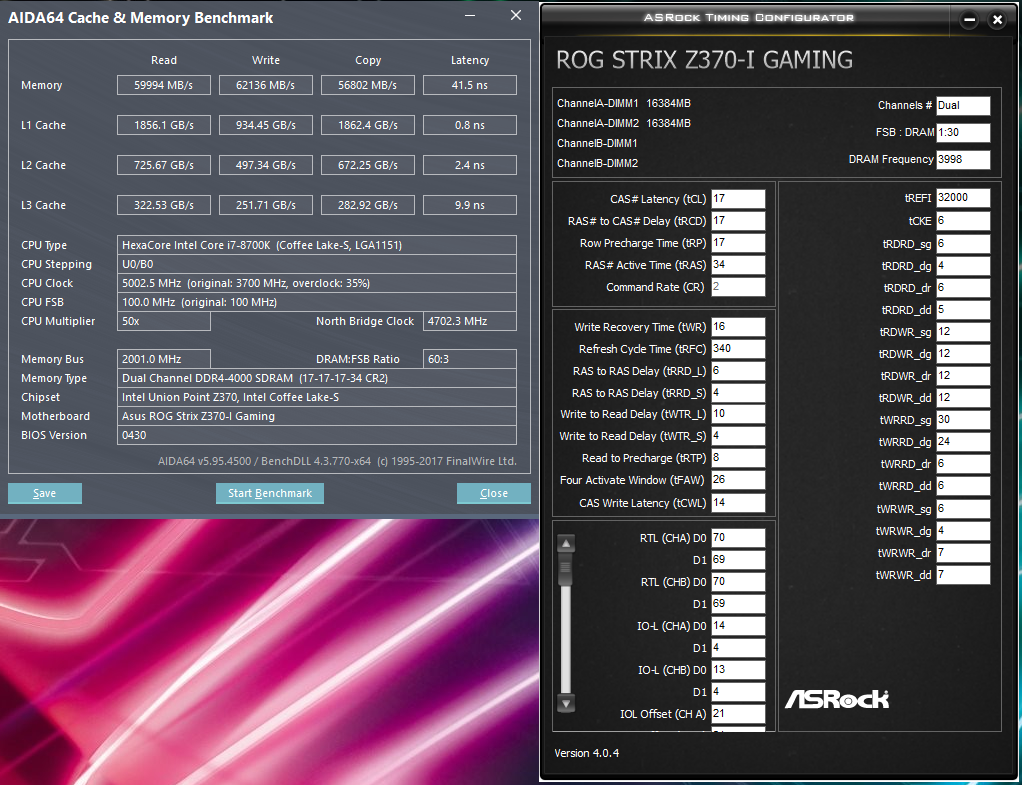The width and height of the screenshot is (1022, 785).
Task: Click Memory Type DDR4-4000 field
Action: pos(317,378)
